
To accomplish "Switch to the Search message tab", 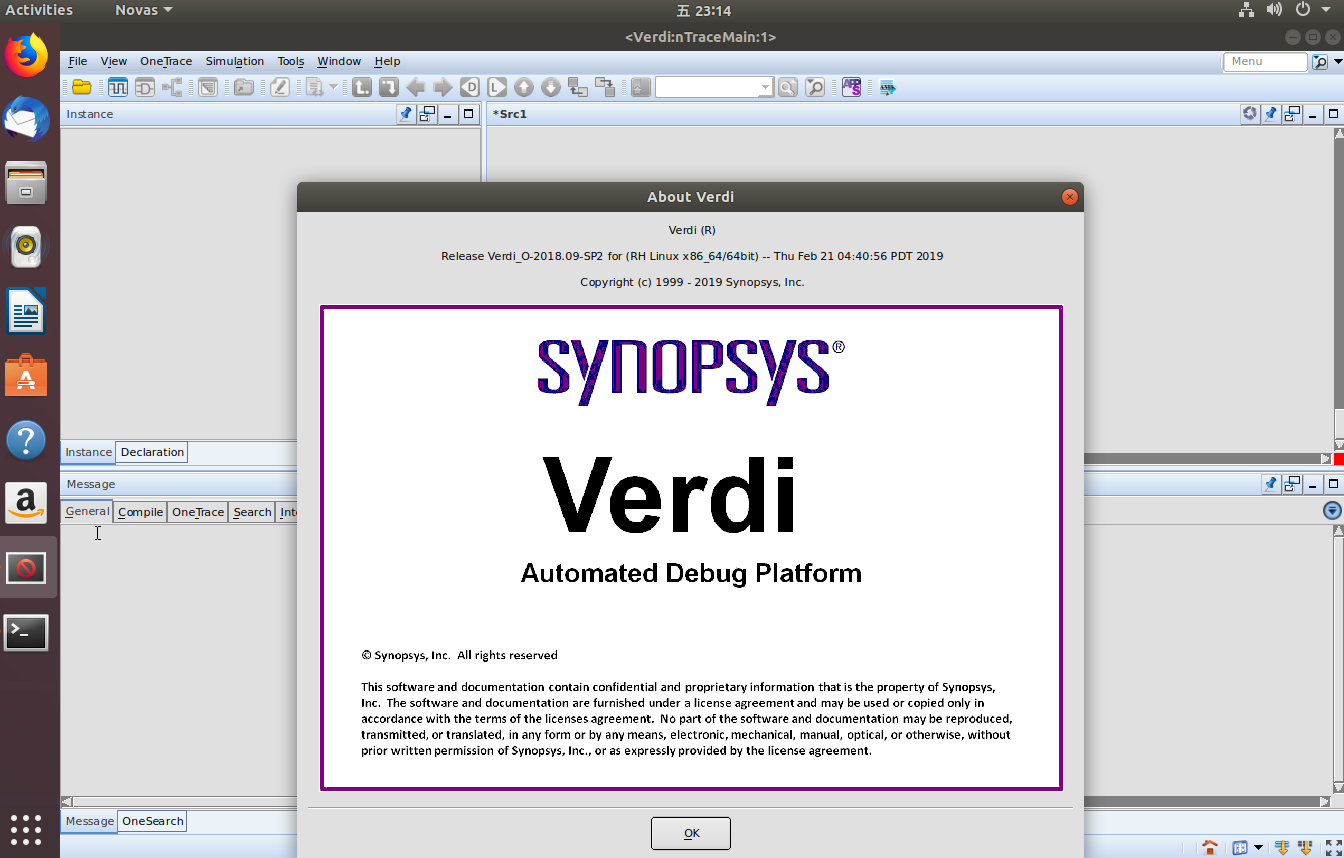I will point(252,512).
